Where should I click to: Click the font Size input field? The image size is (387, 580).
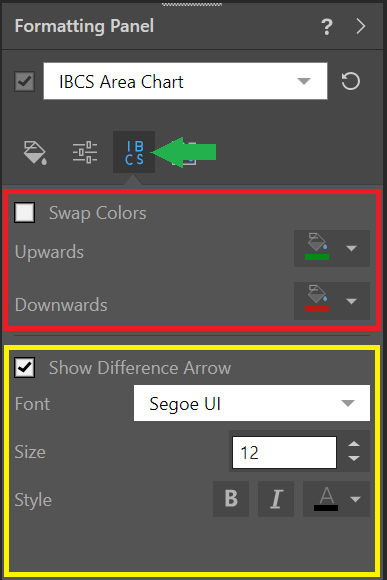pos(285,452)
